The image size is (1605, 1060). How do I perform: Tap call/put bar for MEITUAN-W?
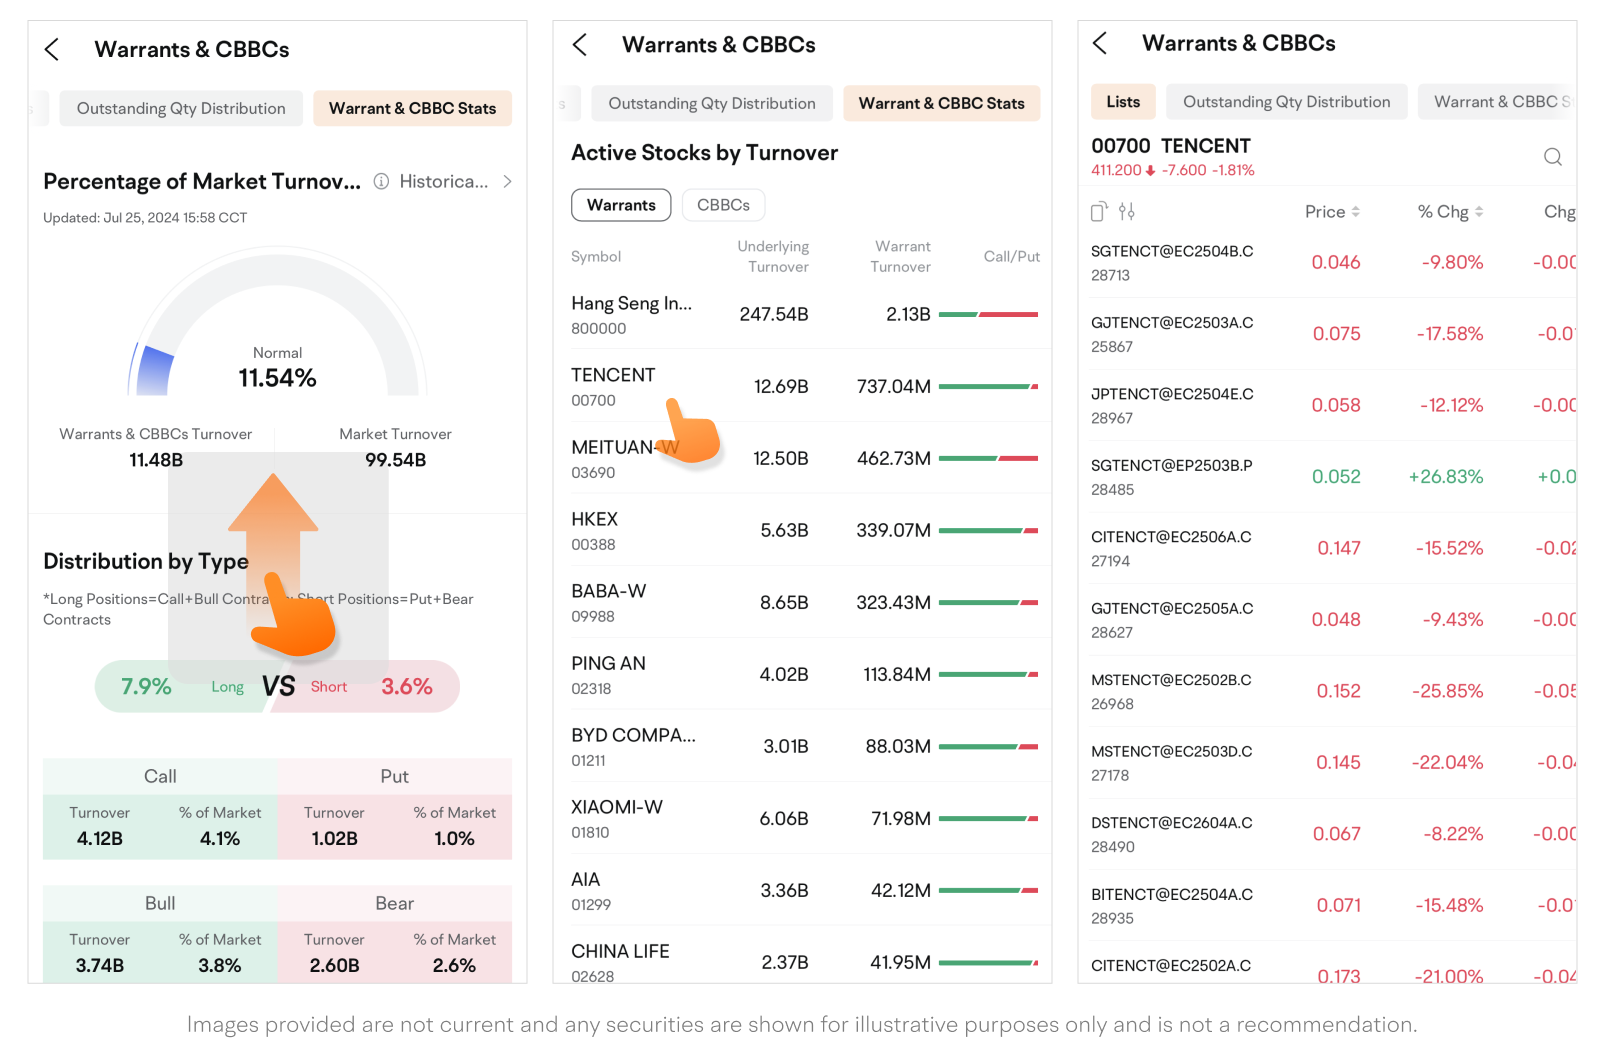pyautogui.click(x=989, y=458)
